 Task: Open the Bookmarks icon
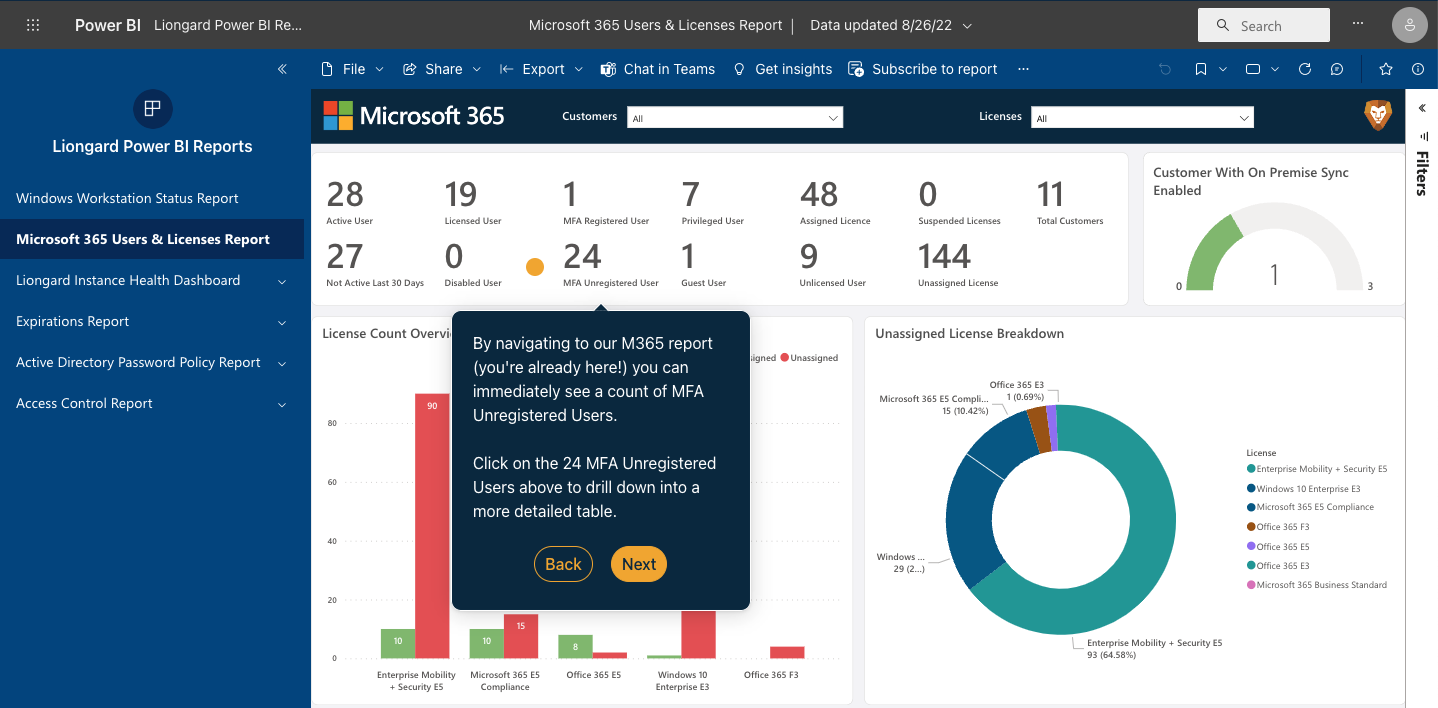coord(1200,69)
